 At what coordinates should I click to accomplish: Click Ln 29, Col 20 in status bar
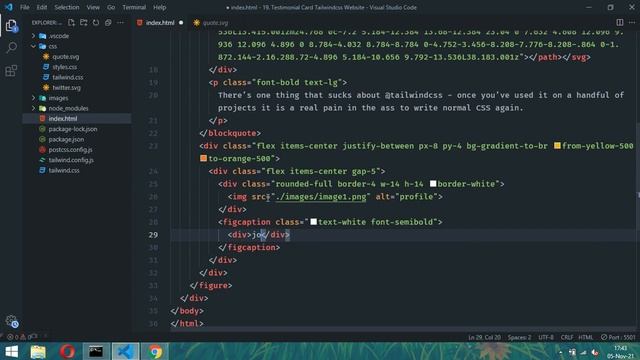click(x=484, y=337)
